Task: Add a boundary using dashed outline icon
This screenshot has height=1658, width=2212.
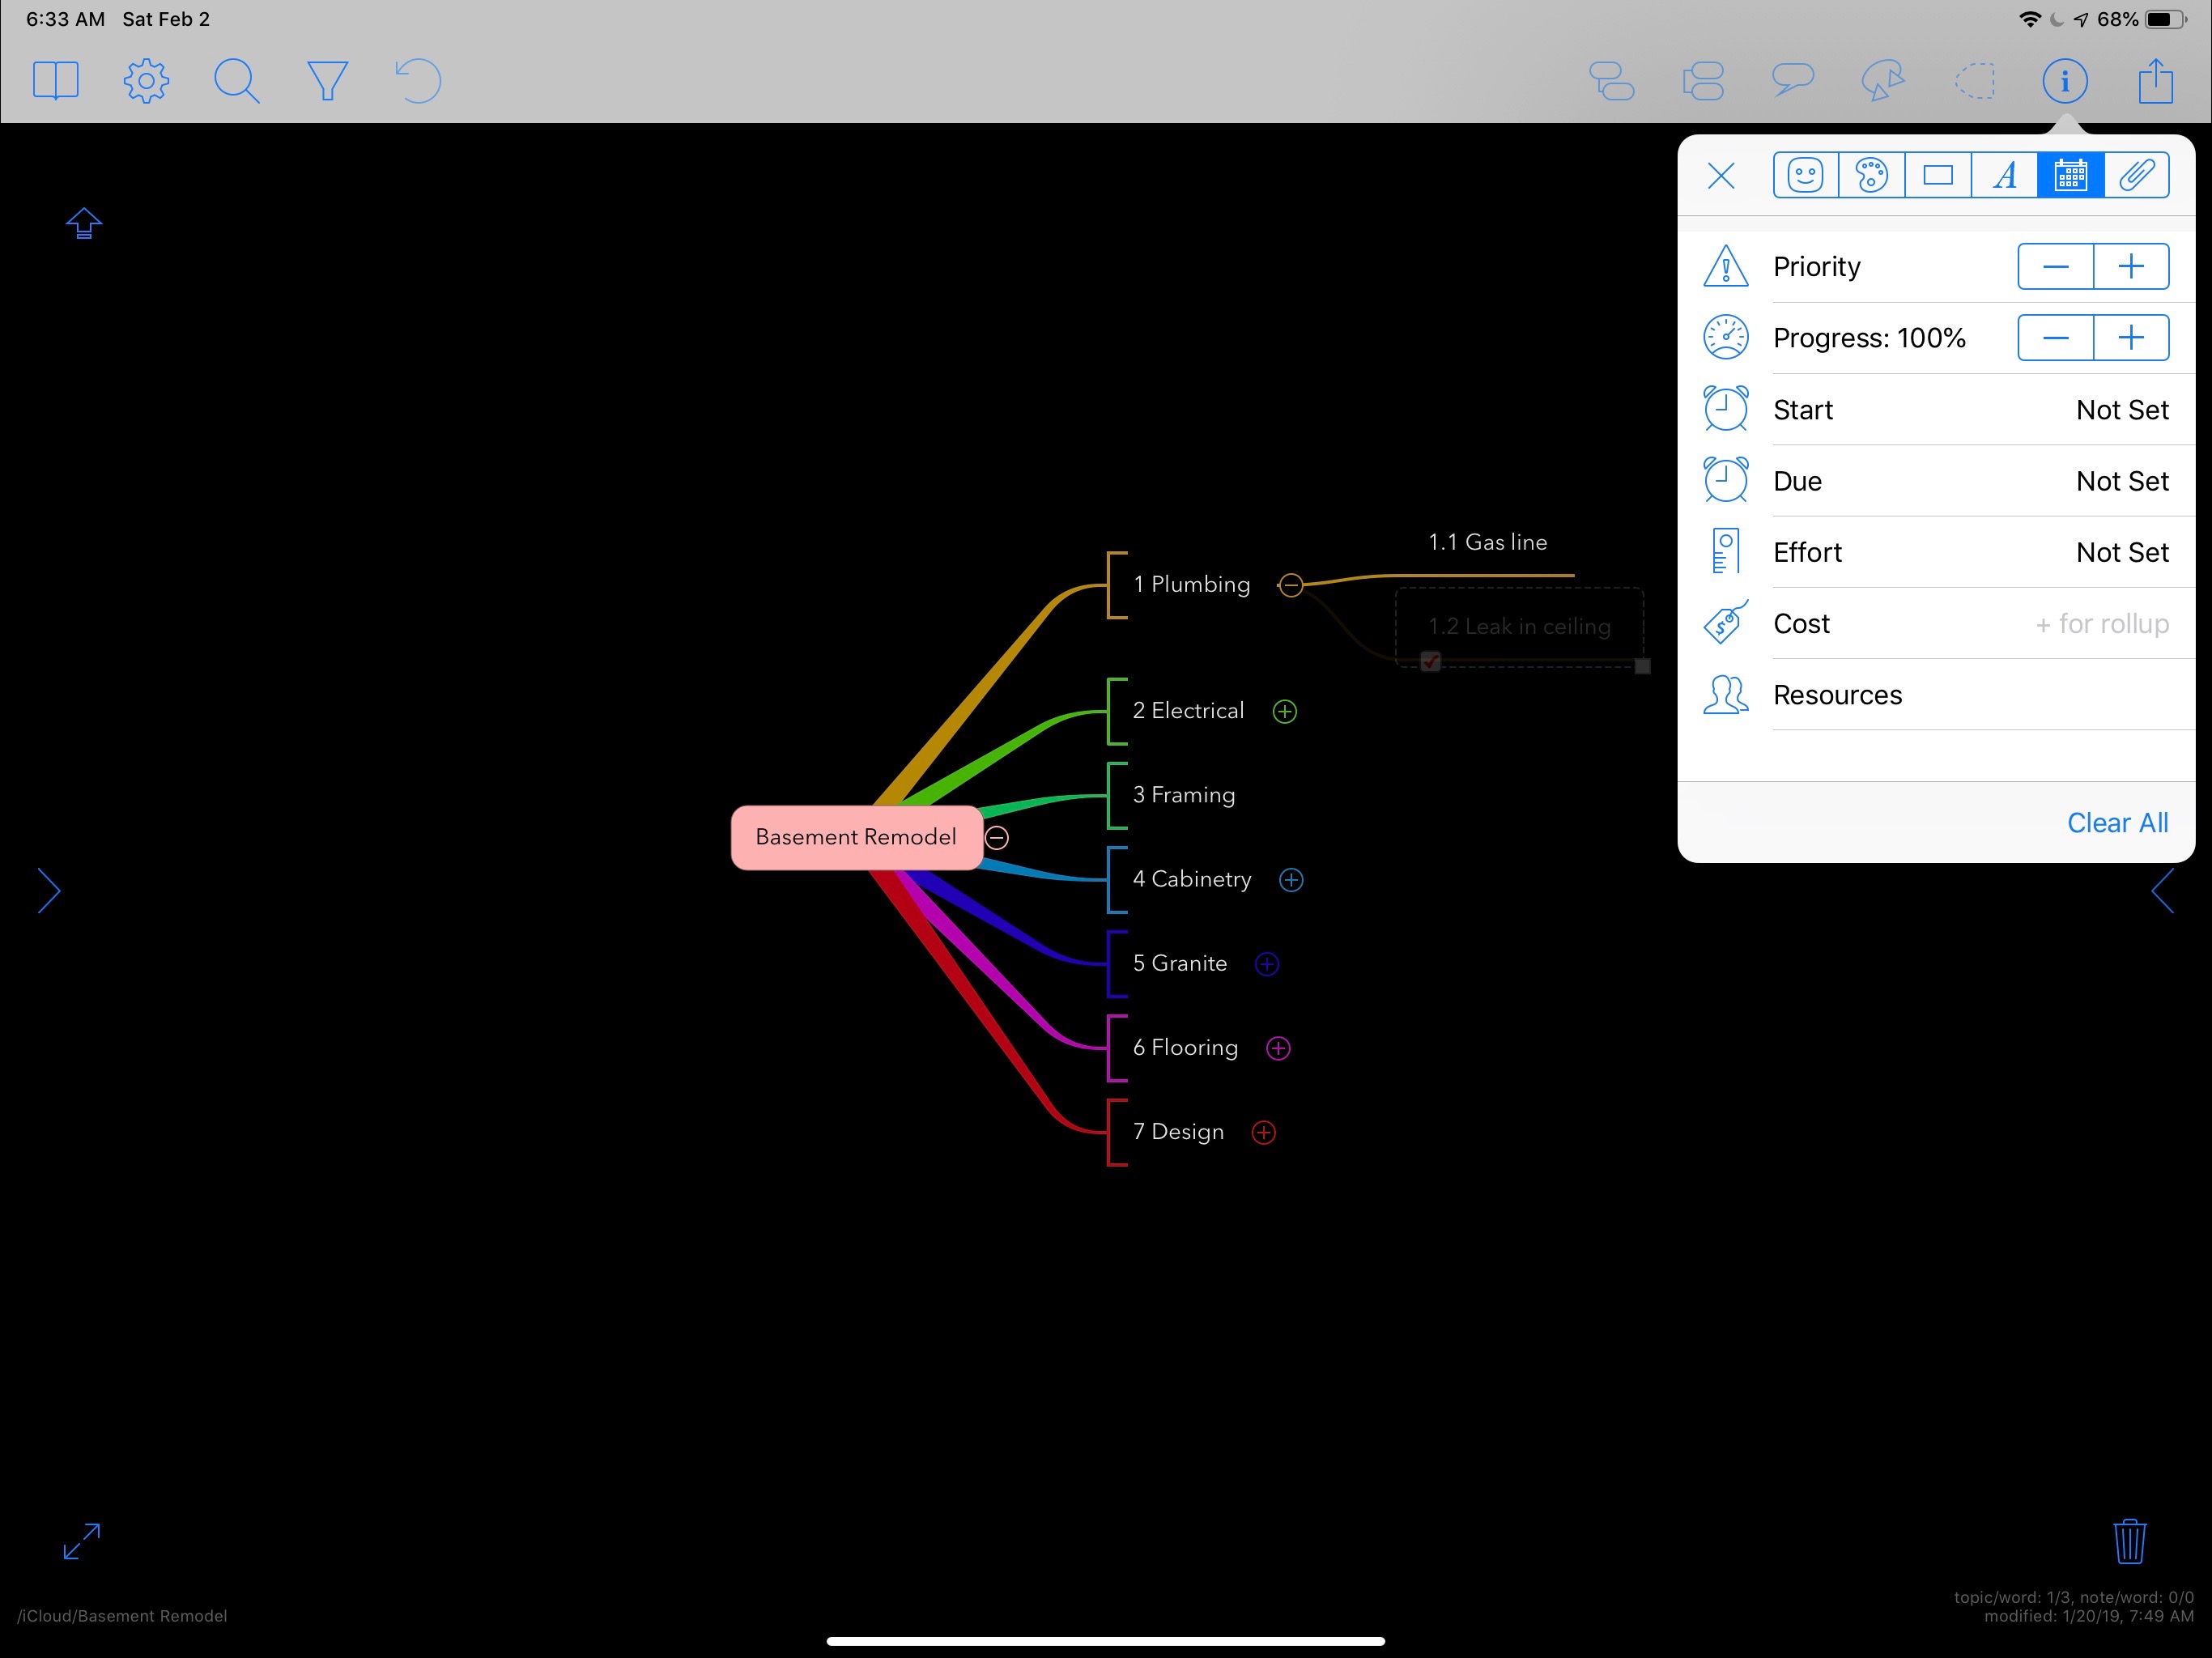Action: [1975, 81]
